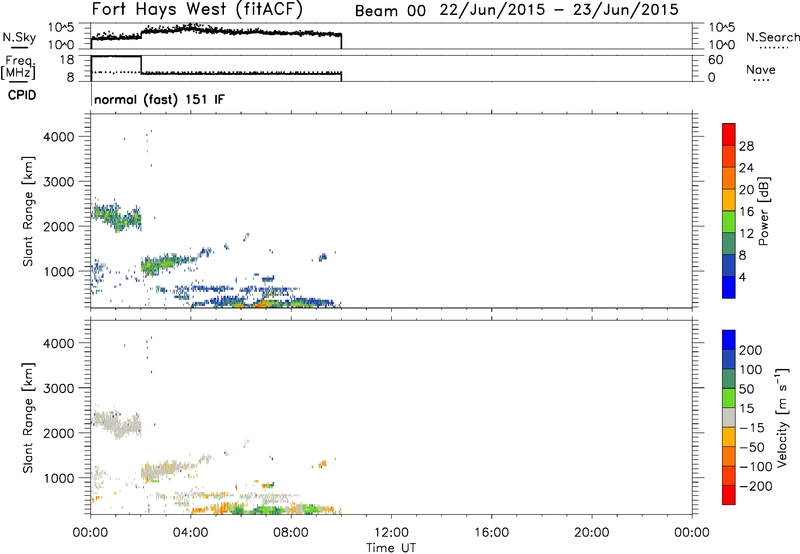Select the 'Freq. [MHz]' axis label

click(x=19, y=68)
